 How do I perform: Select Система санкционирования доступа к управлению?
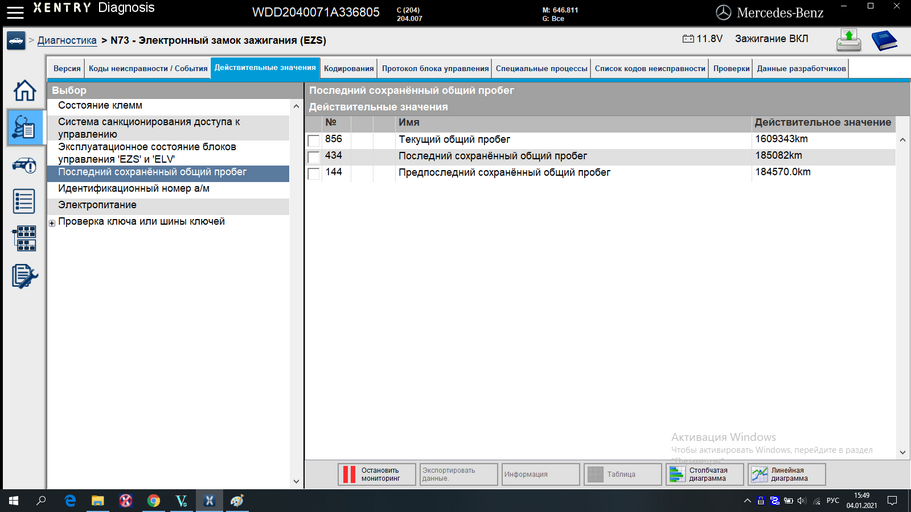coord(168,128)
